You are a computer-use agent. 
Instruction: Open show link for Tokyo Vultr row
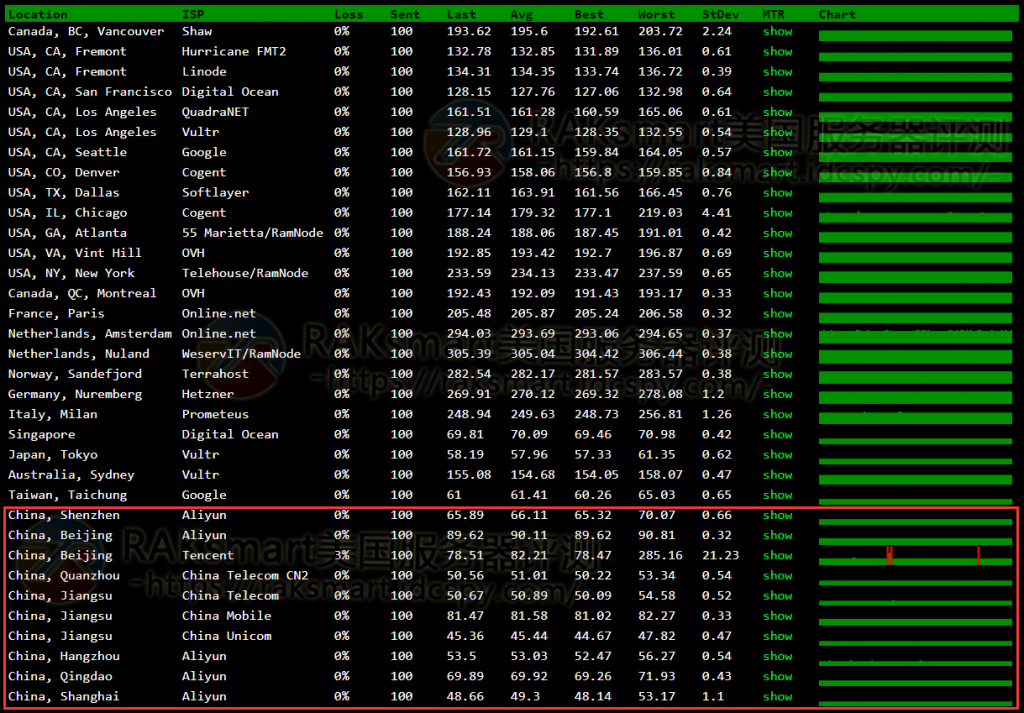pyautogui.click(x=777, y=454)
